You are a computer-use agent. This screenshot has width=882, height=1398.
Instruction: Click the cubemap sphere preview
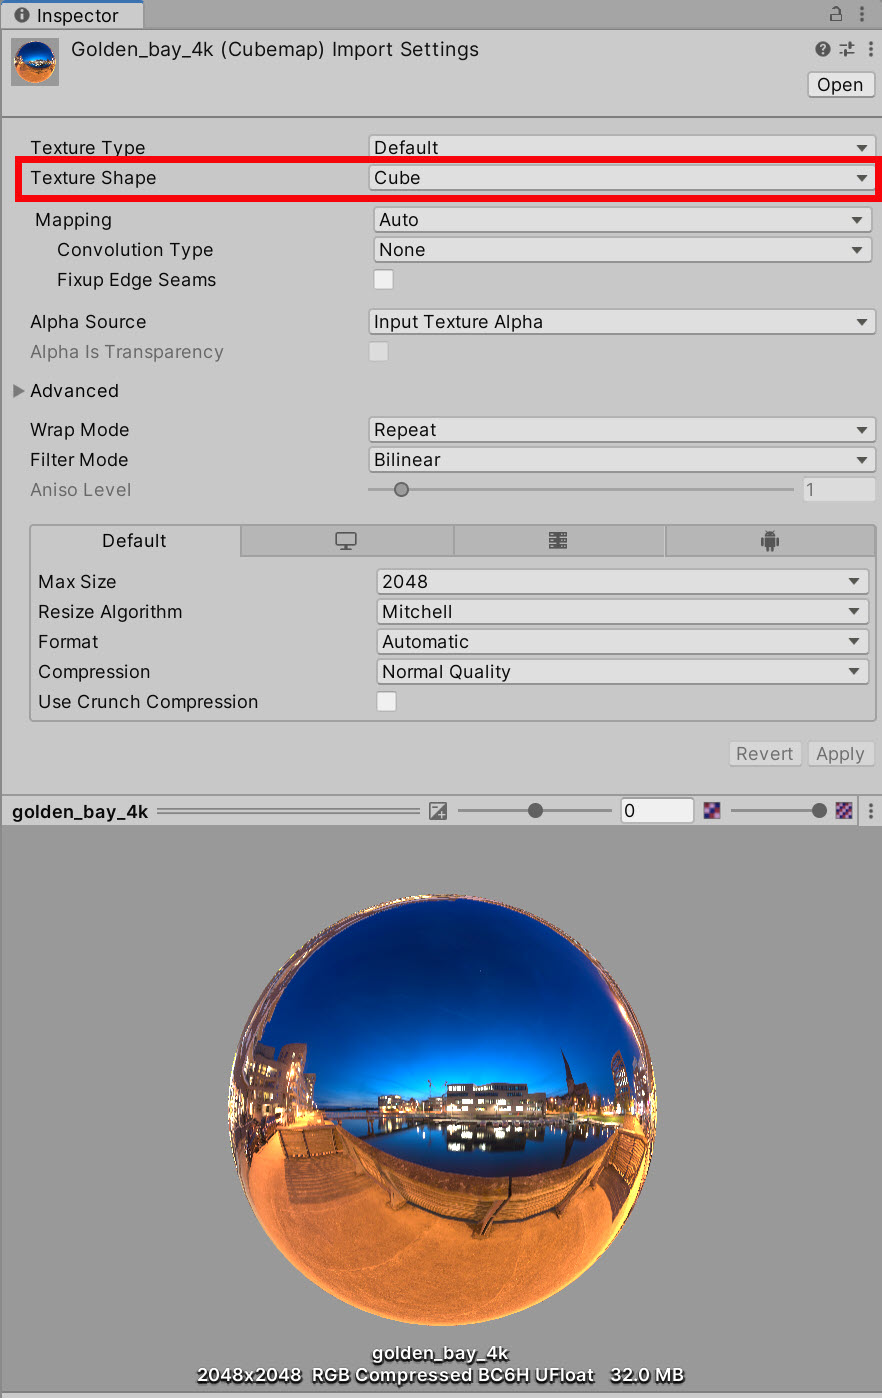pyautogui.click(x=443, y=1108)
